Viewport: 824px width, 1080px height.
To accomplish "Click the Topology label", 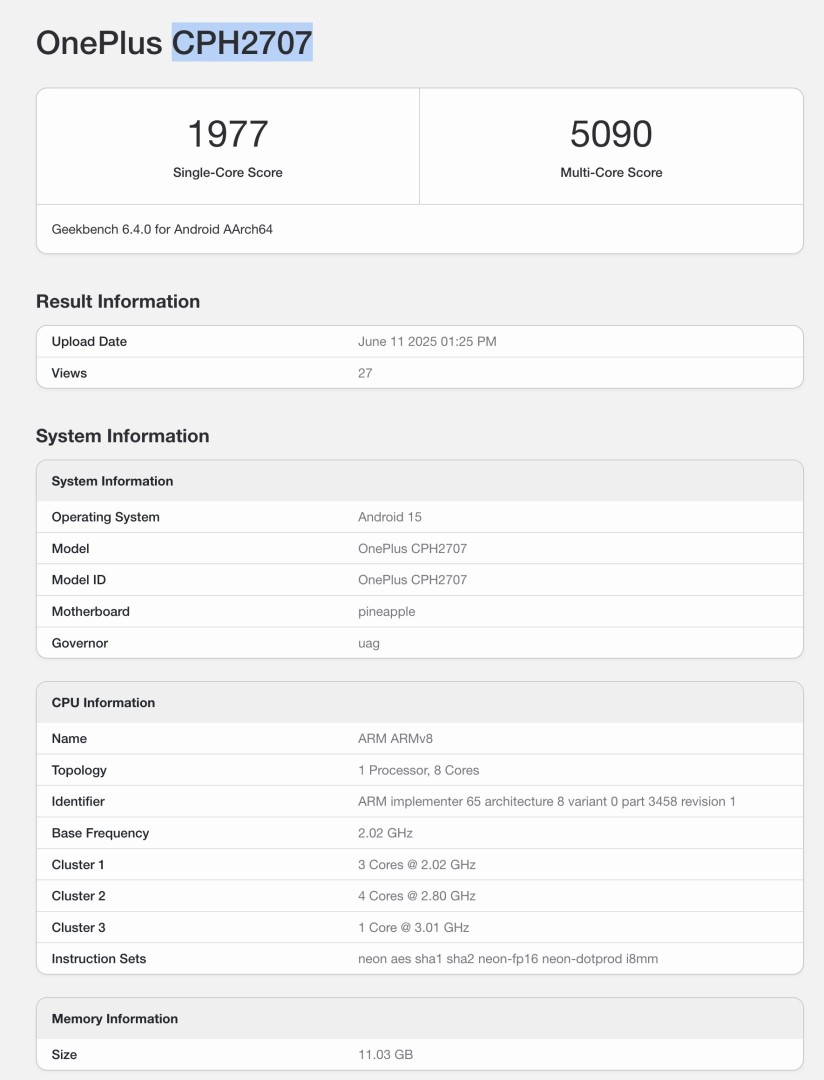I will [x=79, y=770].
